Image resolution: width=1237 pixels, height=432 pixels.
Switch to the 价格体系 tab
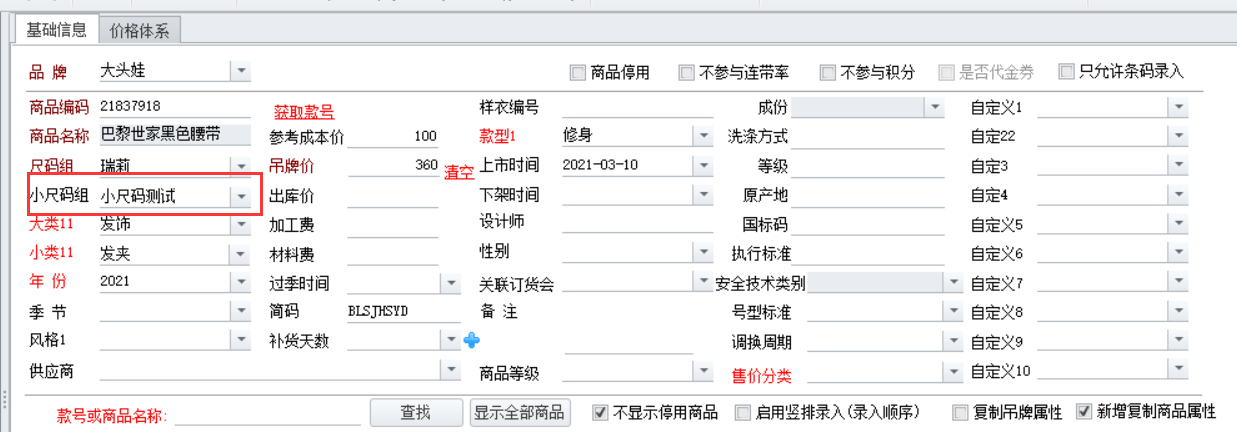[x=139, y=31]
